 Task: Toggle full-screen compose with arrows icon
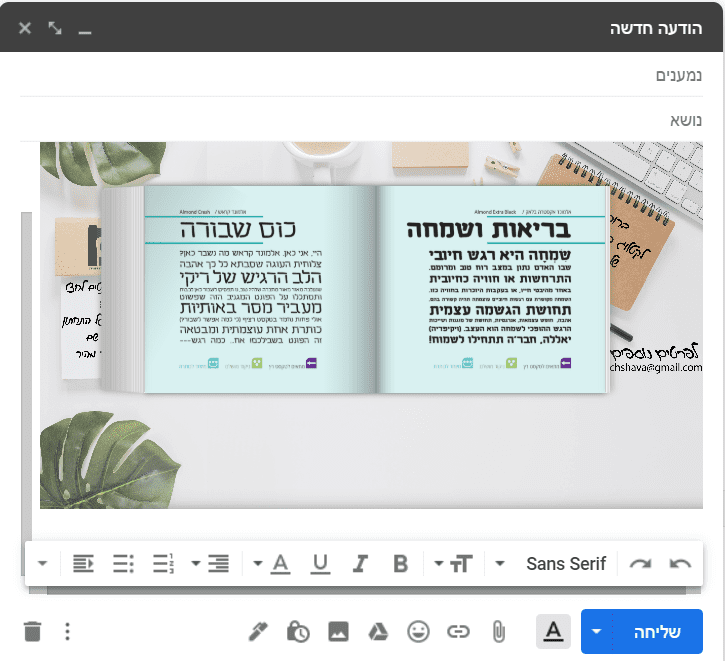[55, 28]
